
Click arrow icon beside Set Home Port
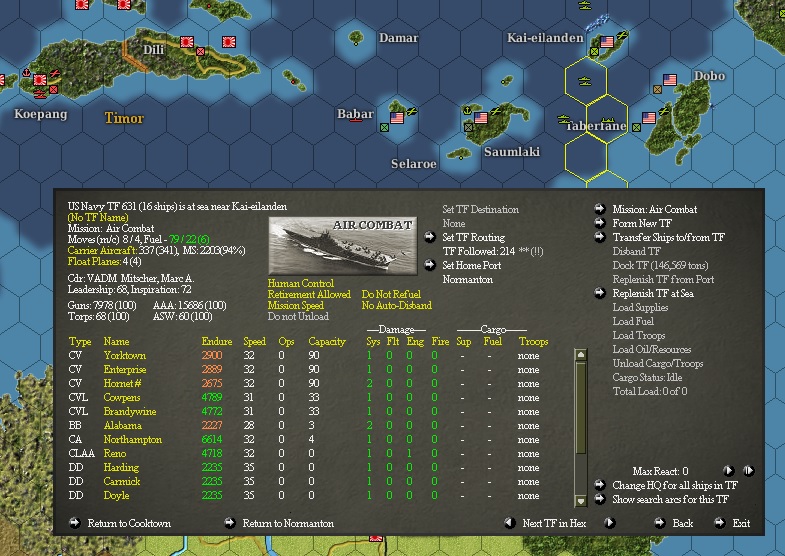coord(430,265)
